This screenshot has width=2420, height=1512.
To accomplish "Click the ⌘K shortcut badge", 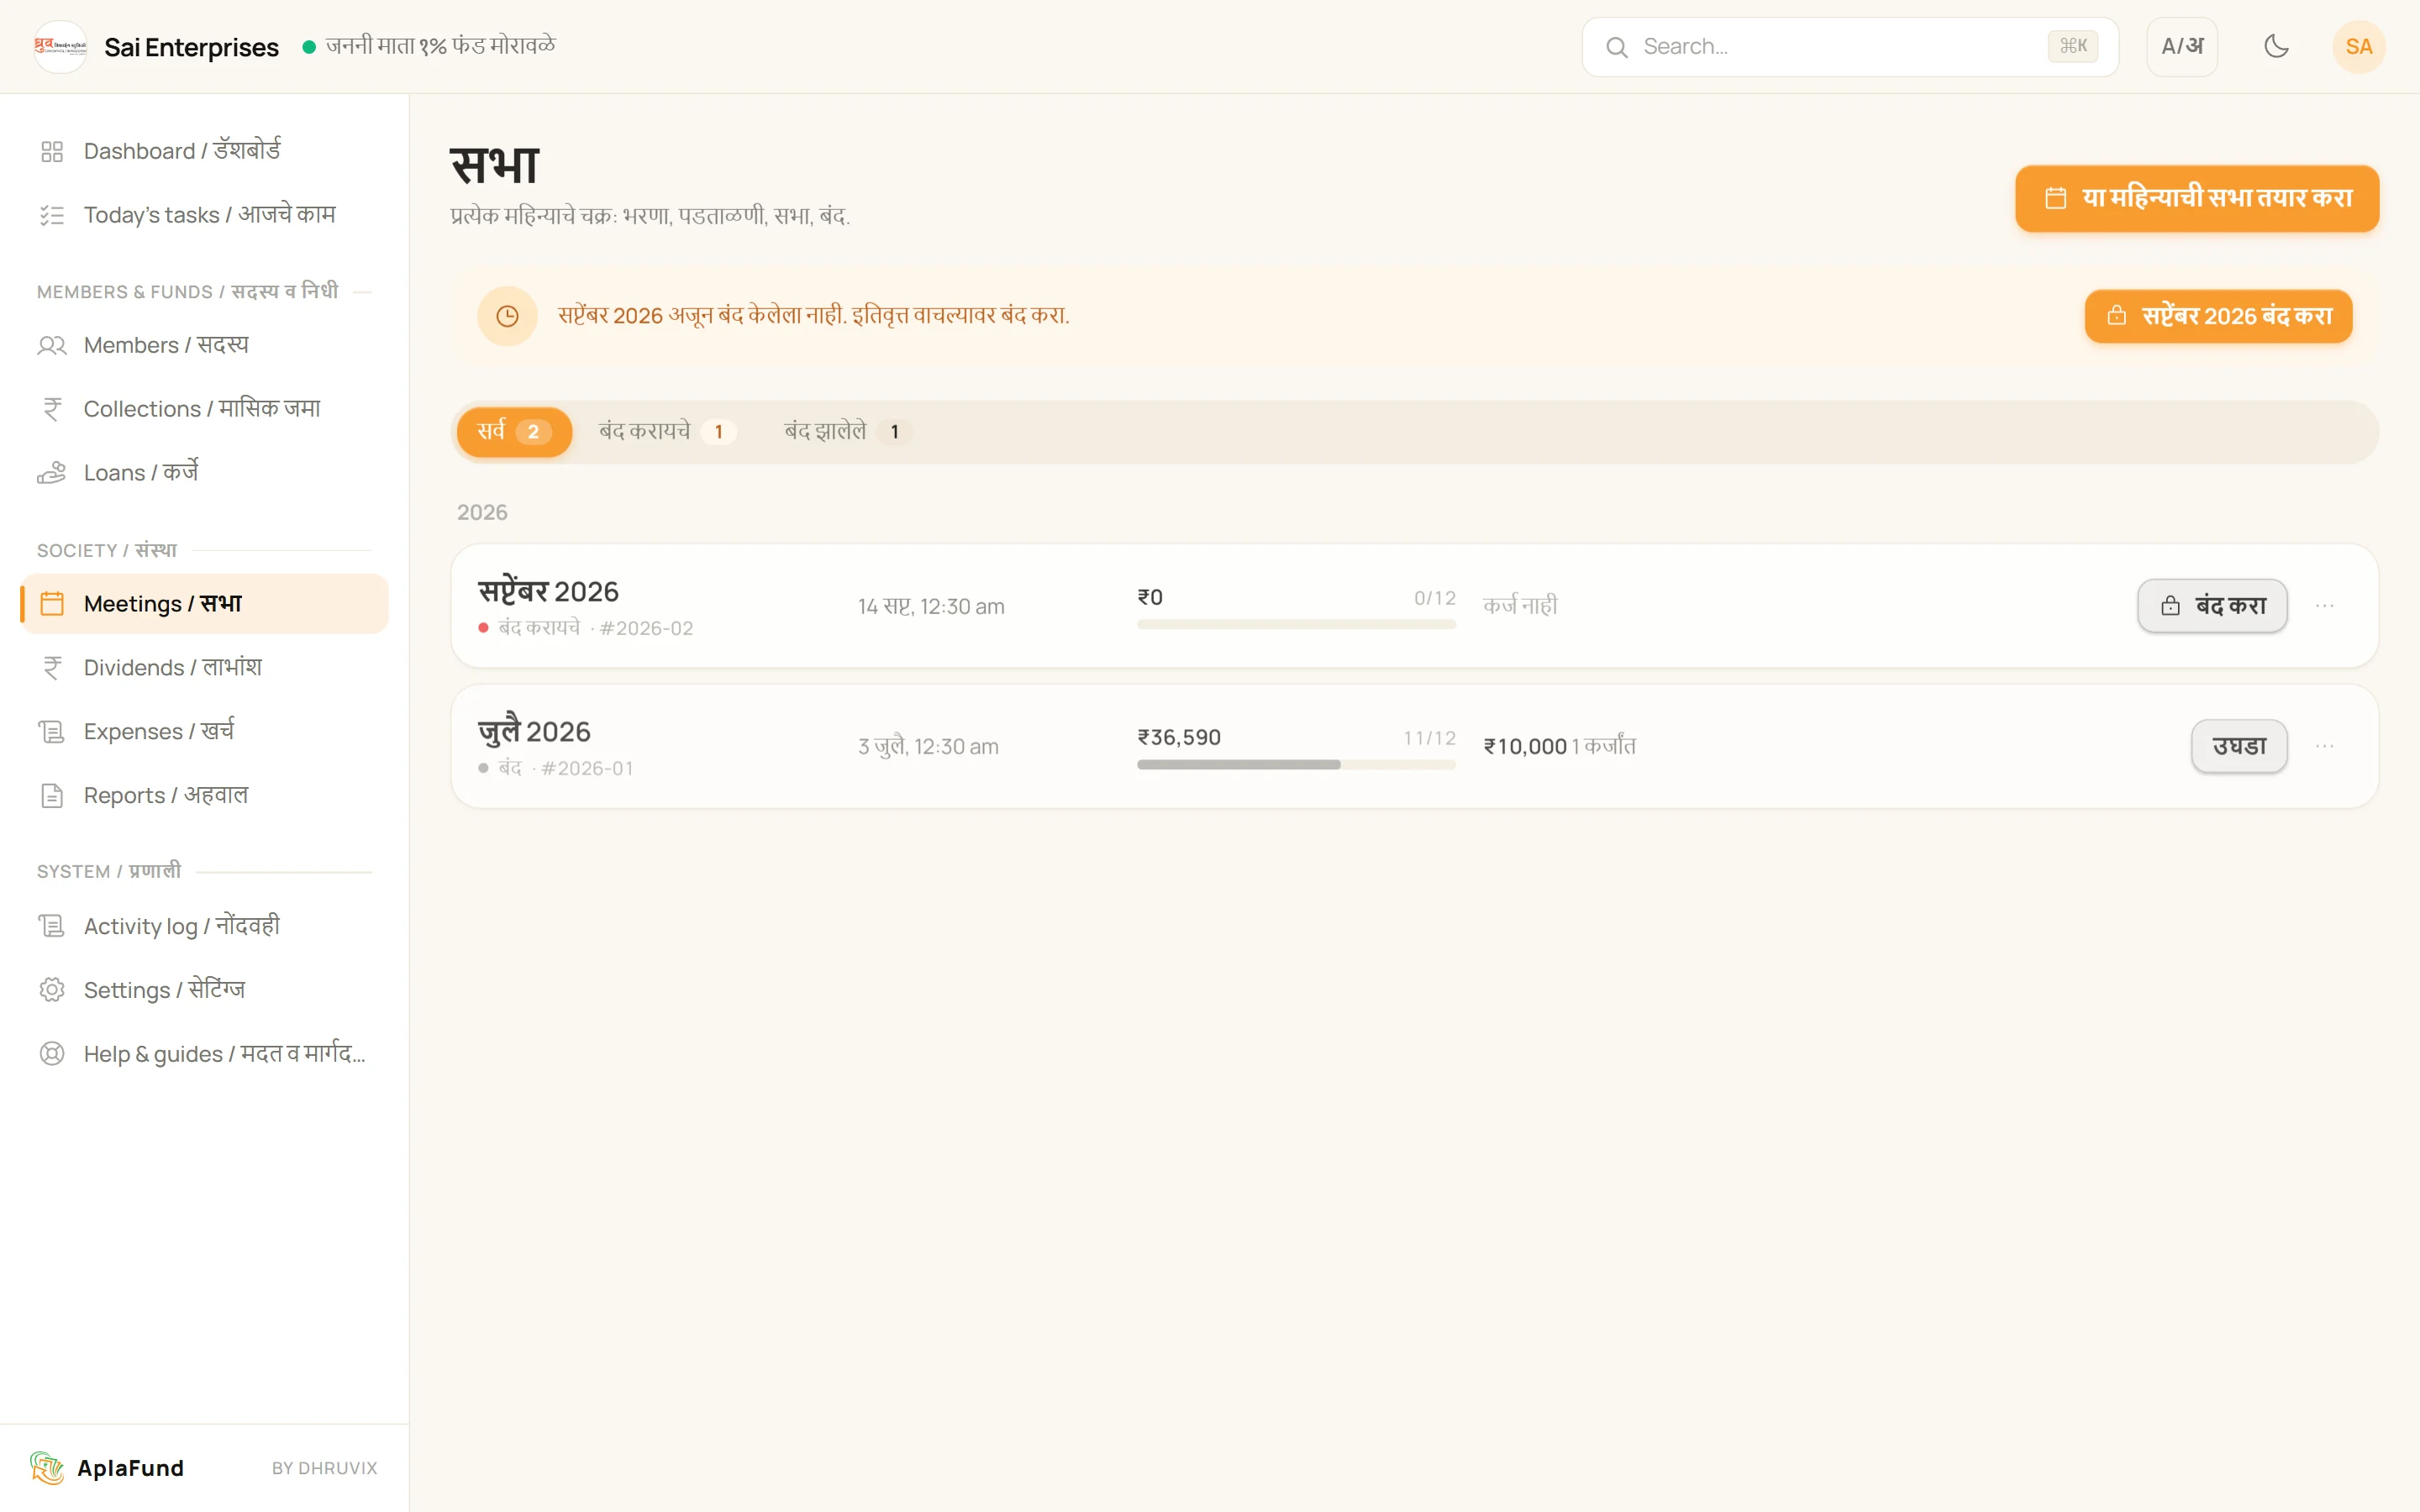I will tap(2073, 46).
